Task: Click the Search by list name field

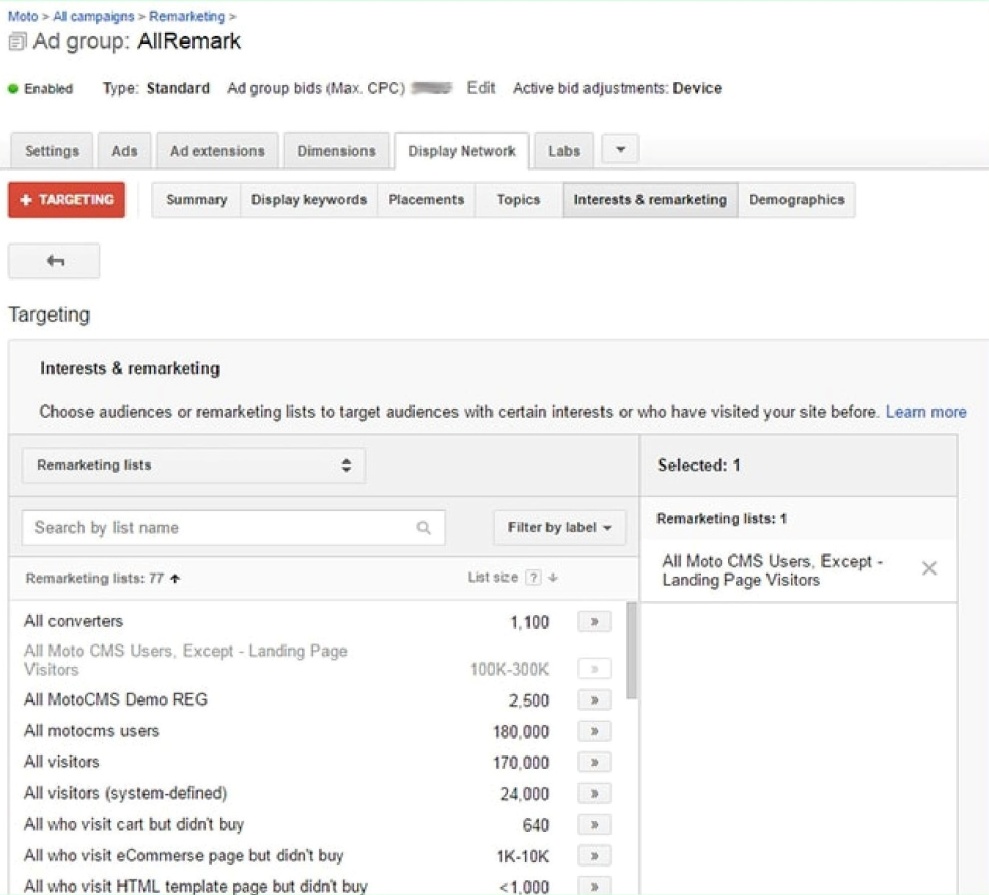Action: 220,528
